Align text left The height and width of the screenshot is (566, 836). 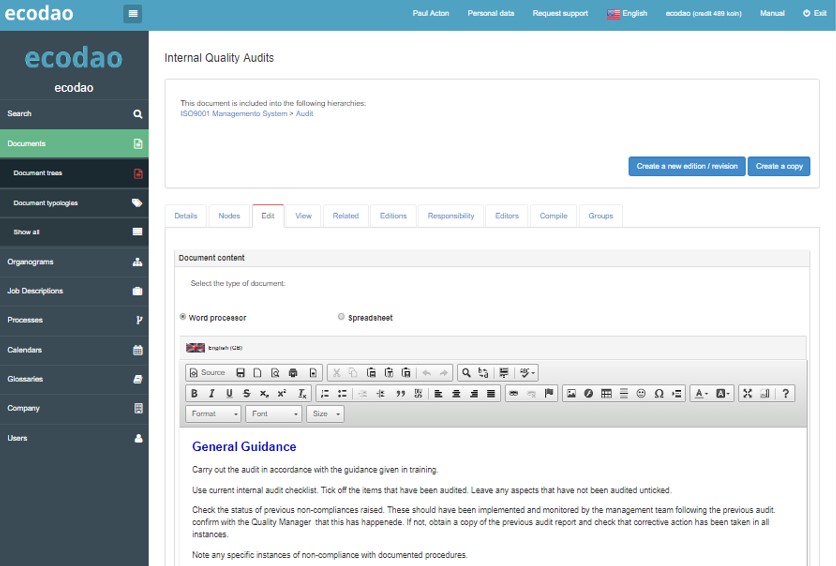(438, 393)
